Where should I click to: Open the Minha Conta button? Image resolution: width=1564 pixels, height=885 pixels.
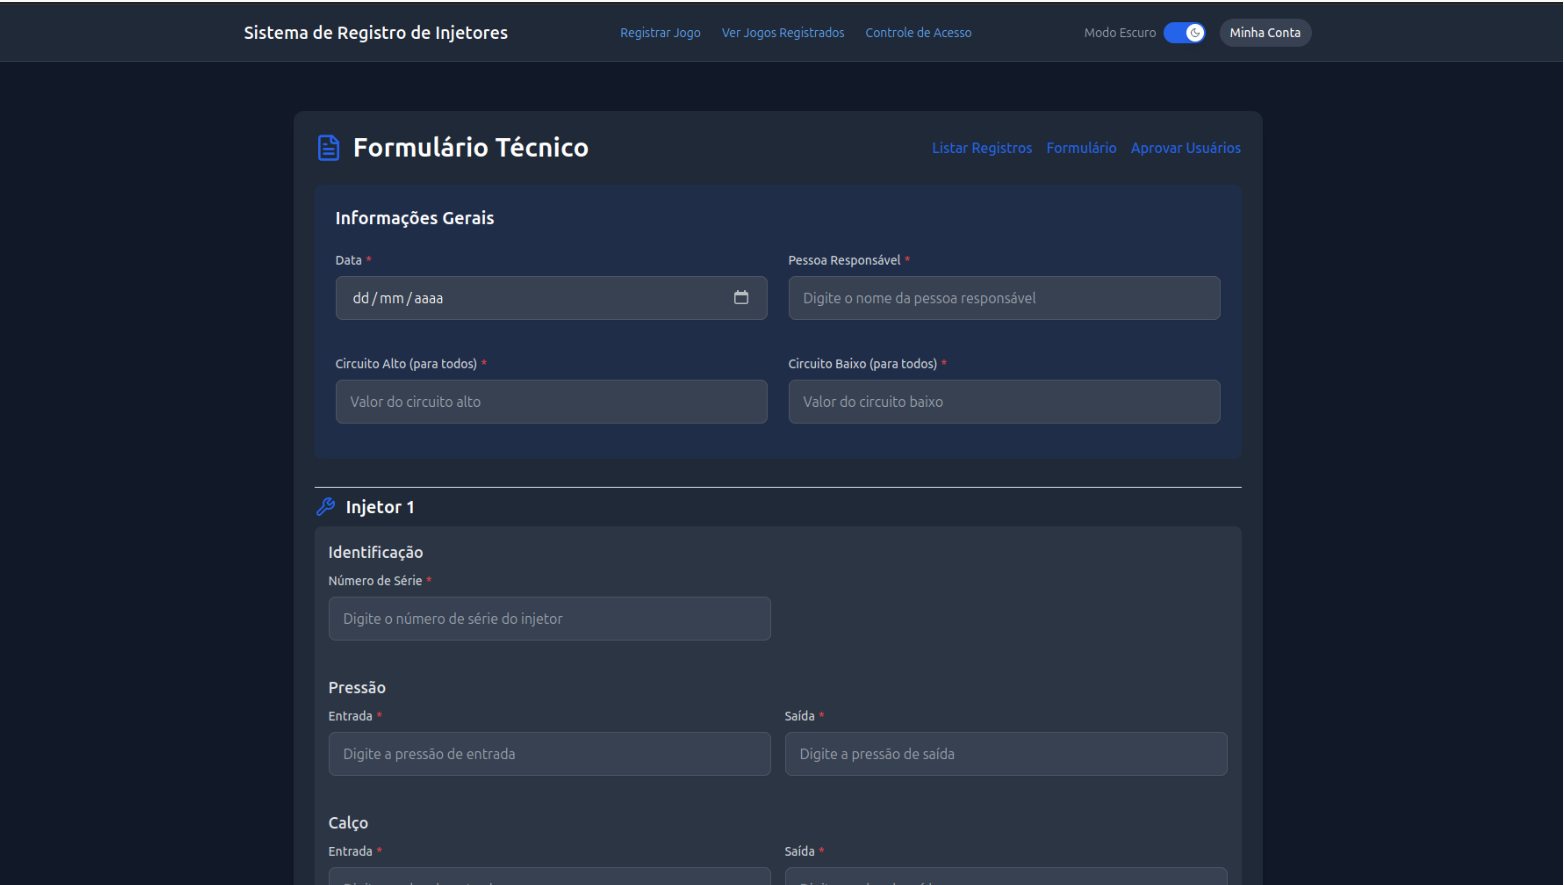[x=1265, y=33]
